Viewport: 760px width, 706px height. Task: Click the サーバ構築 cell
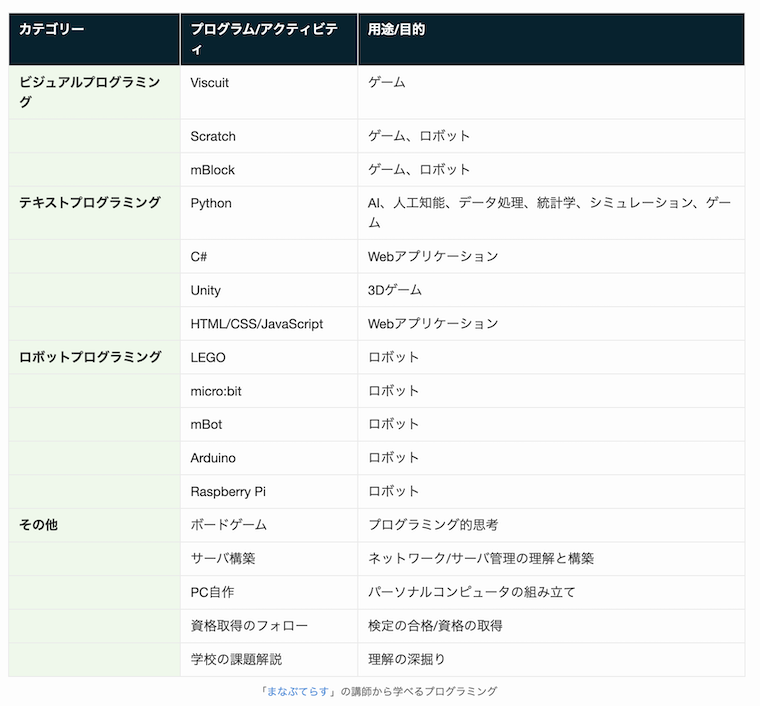click(269, 559)
